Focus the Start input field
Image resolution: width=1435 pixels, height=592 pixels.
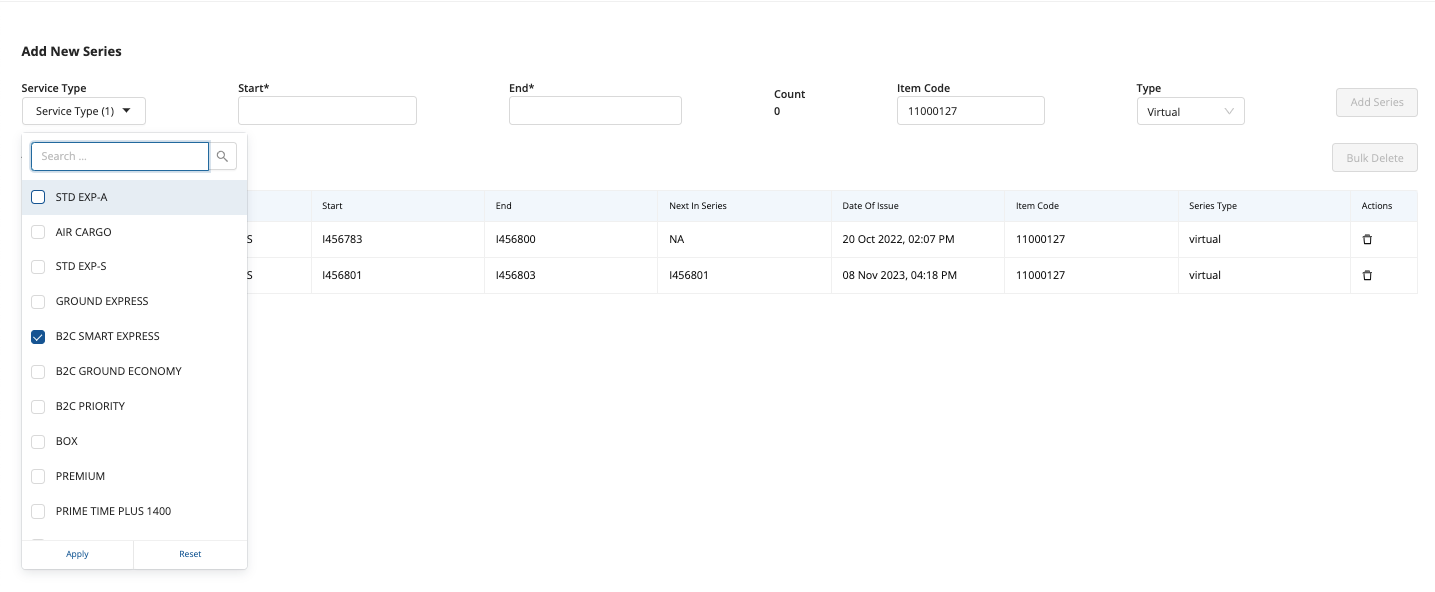point(327,111)
